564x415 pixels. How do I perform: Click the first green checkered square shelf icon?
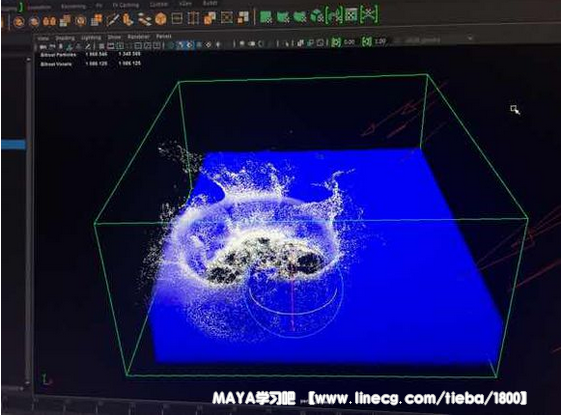pyautogui.click(x=266, y=17)
